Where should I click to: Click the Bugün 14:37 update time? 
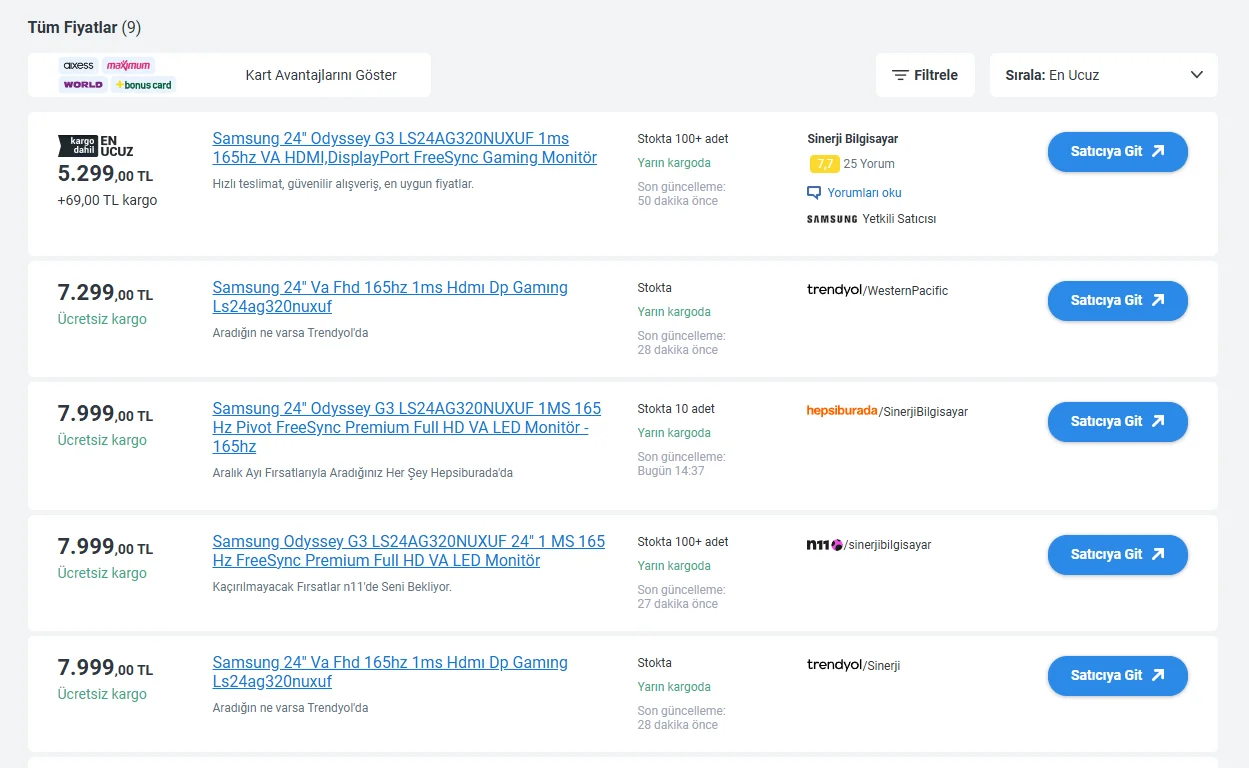pyautogui.click(x=671, y=471)
